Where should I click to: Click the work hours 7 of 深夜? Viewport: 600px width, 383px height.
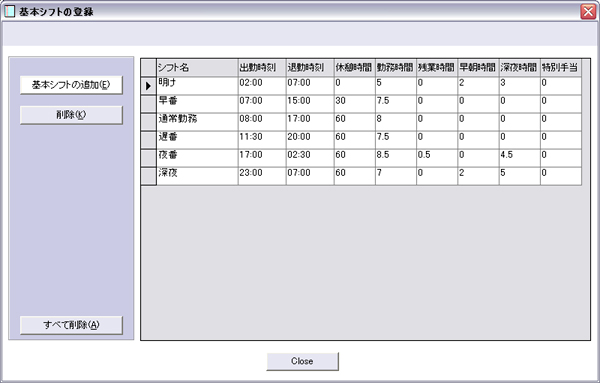pos(396,176)
